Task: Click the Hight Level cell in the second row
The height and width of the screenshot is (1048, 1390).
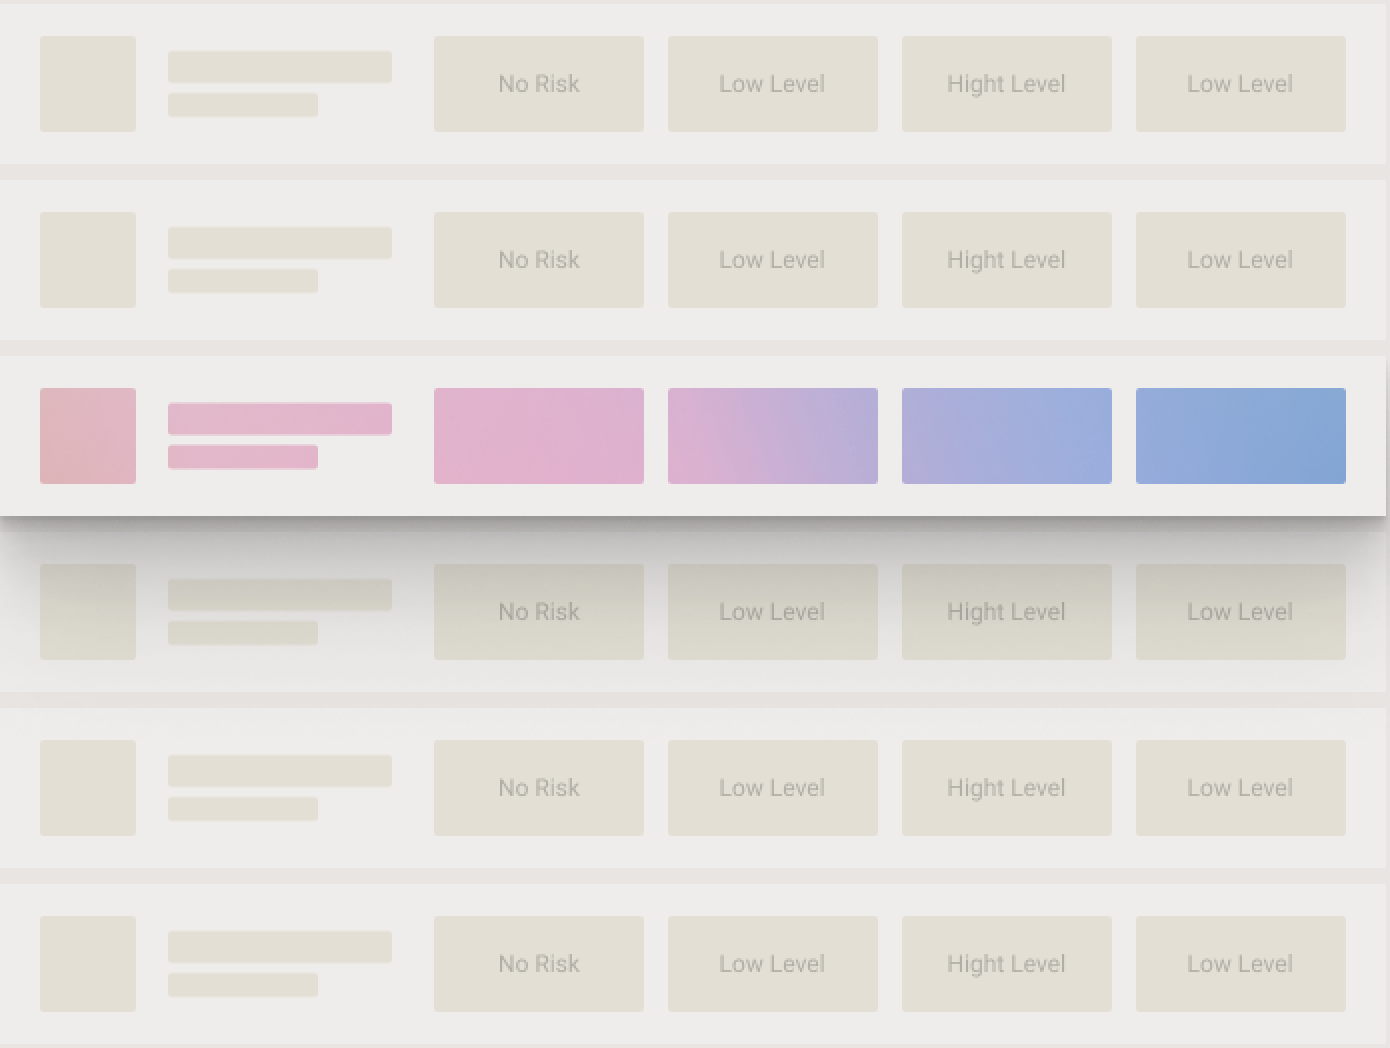Action: point(1006,260)
